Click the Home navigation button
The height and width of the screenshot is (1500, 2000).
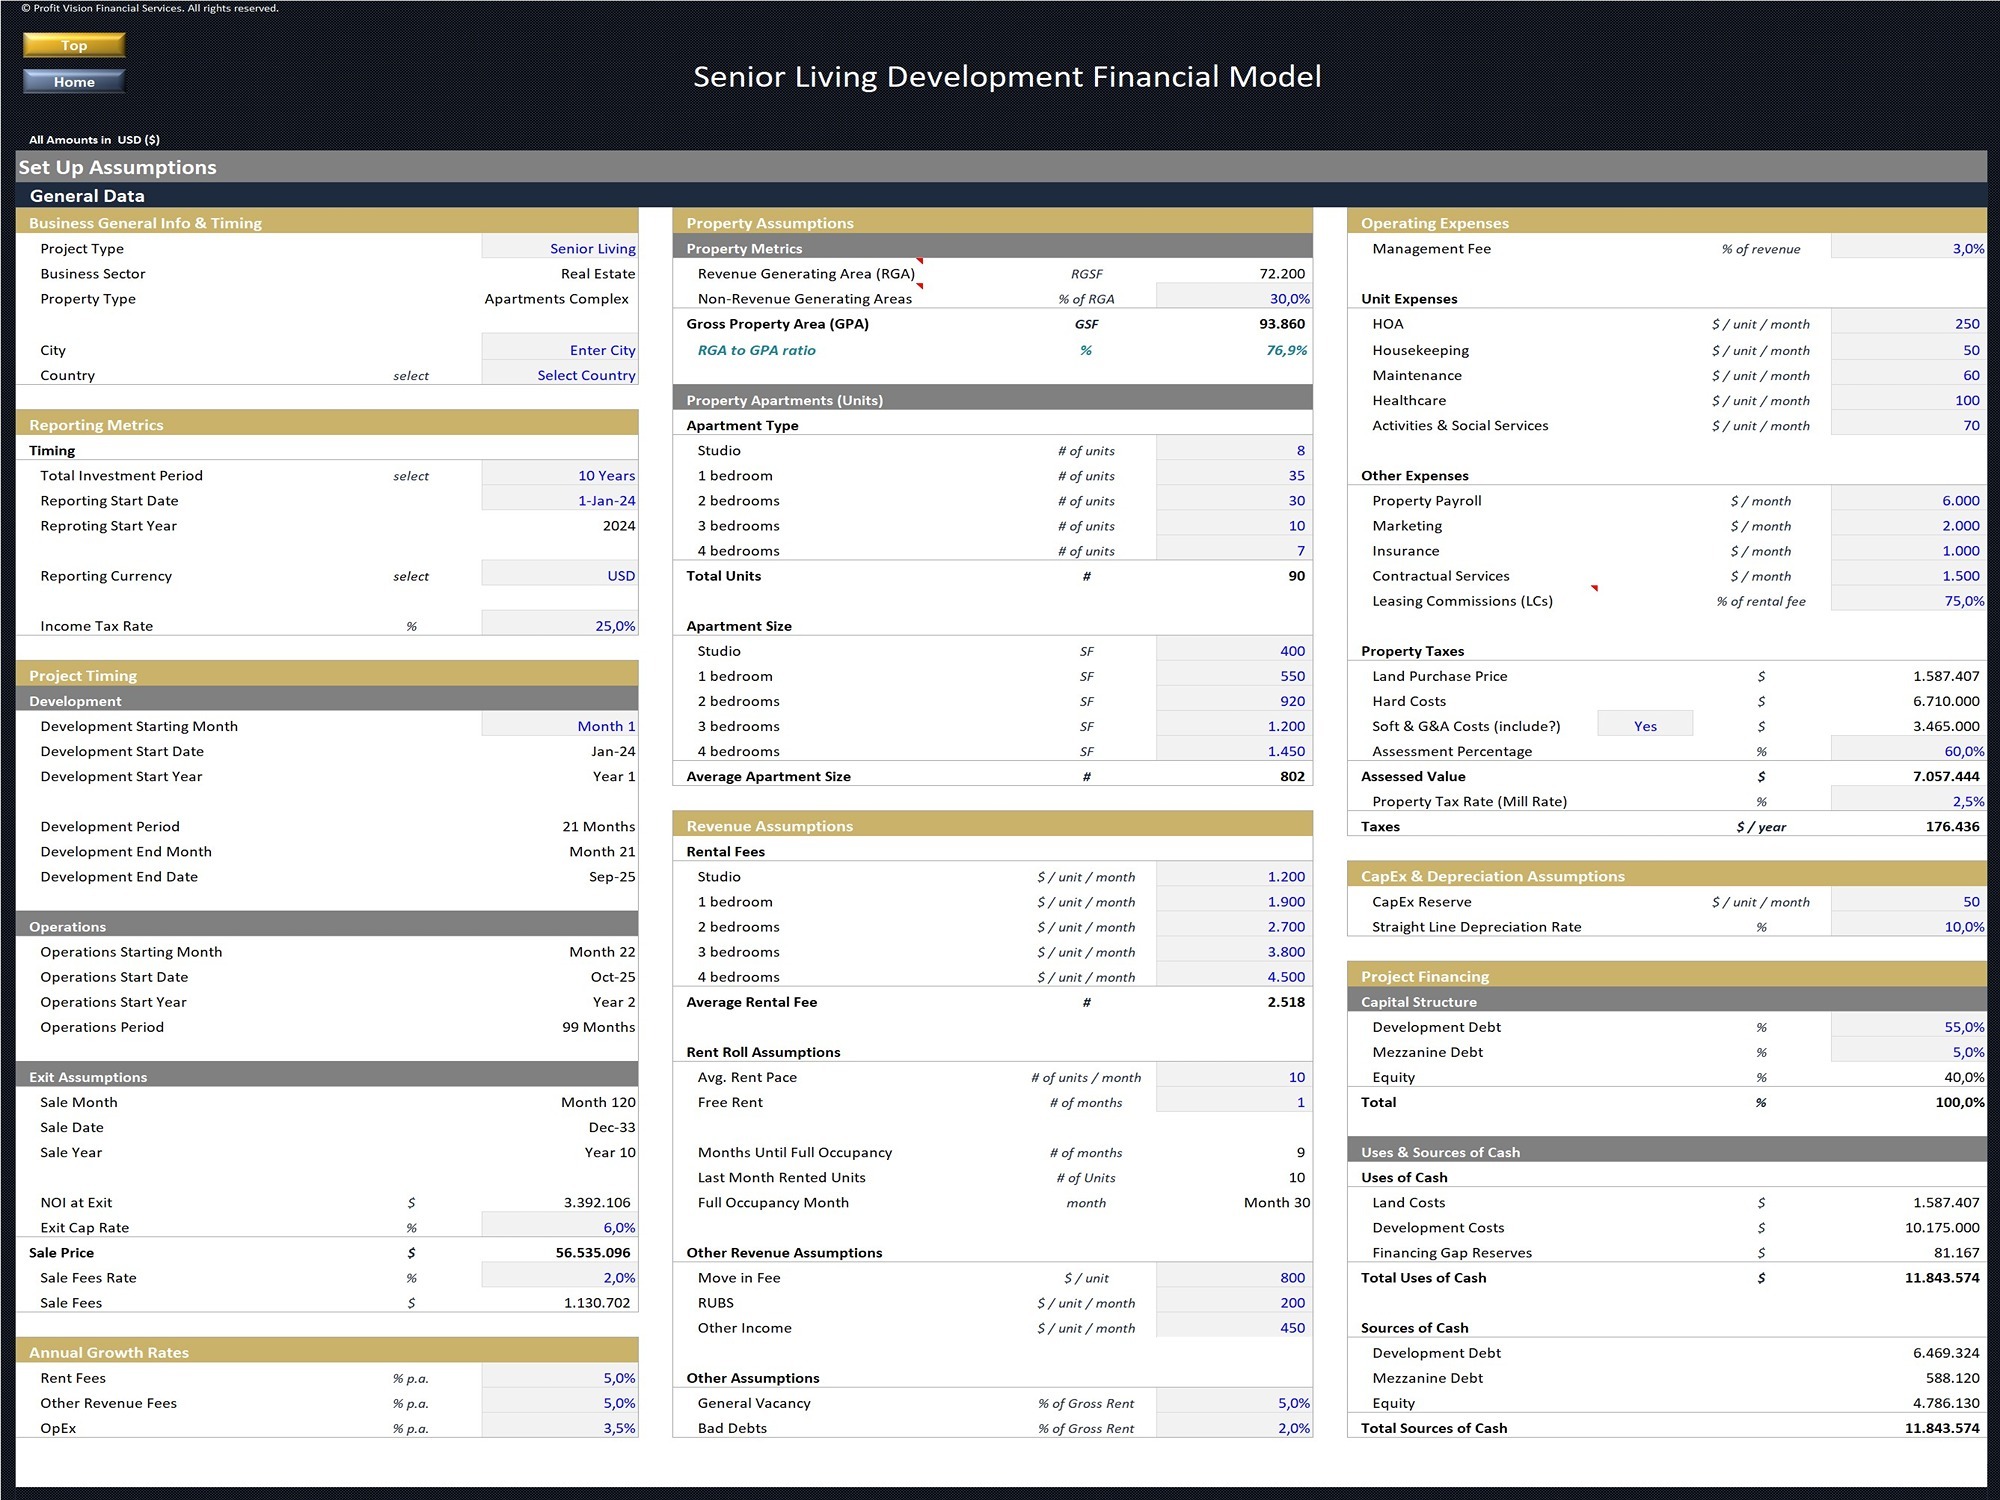point(73,81)
